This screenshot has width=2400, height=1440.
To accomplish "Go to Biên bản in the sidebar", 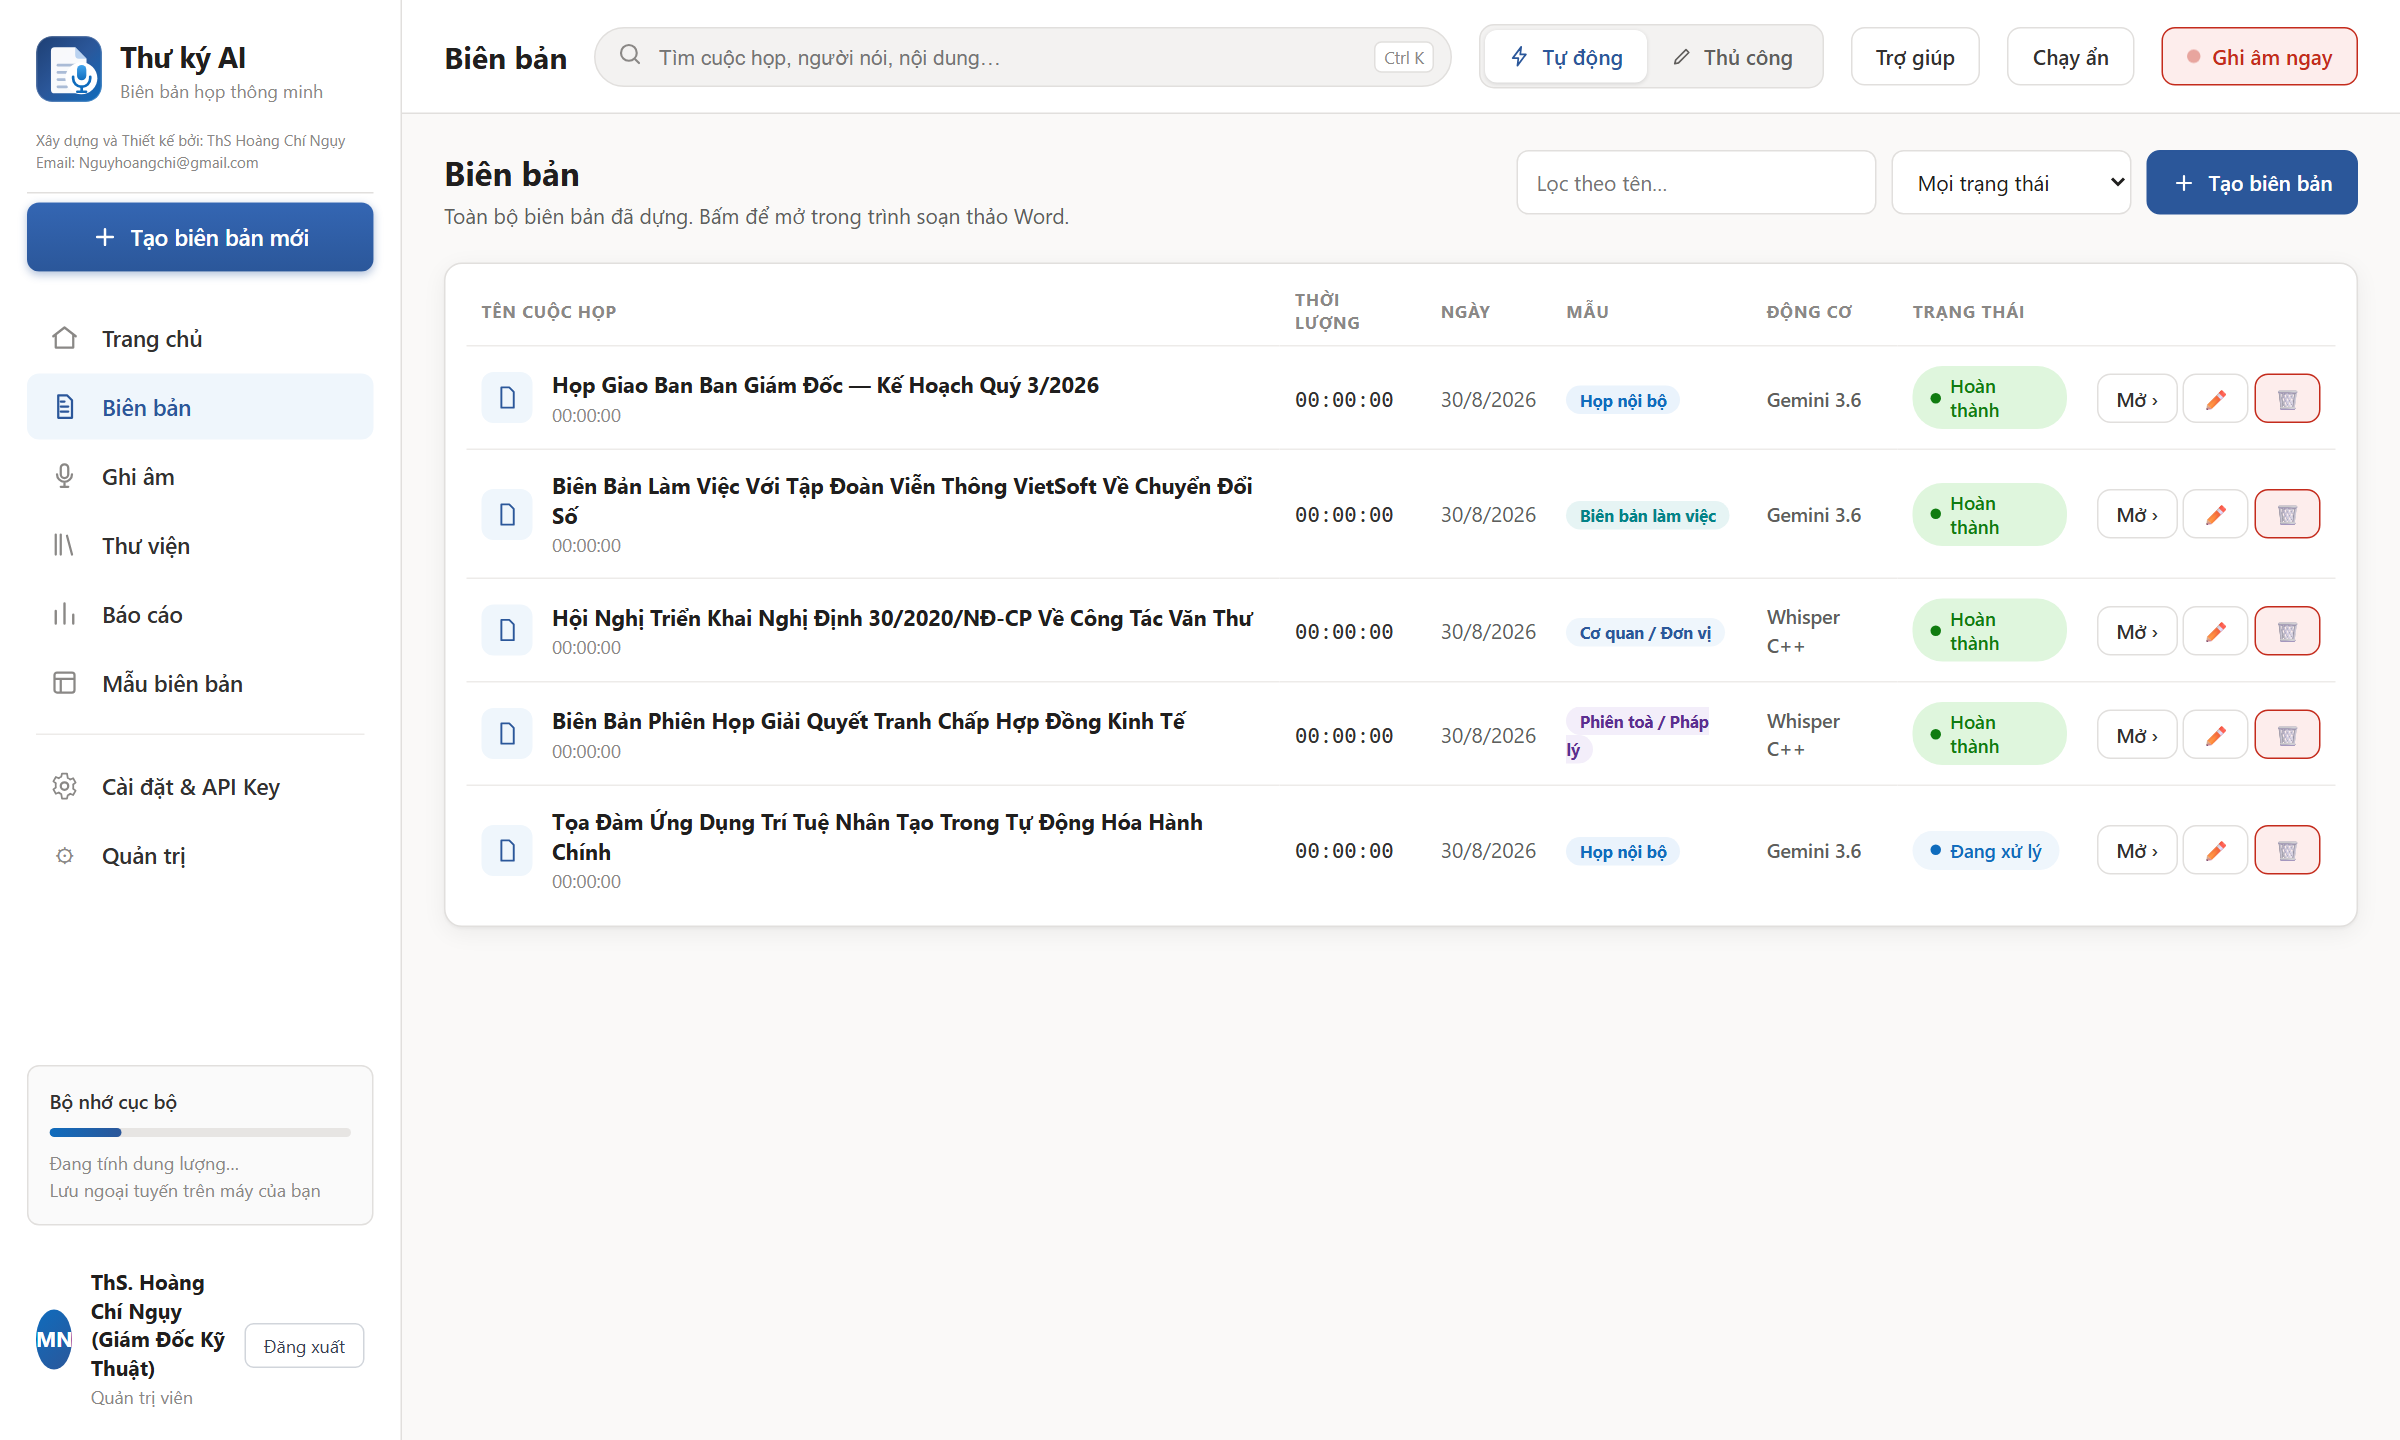I will coord(200,408).
